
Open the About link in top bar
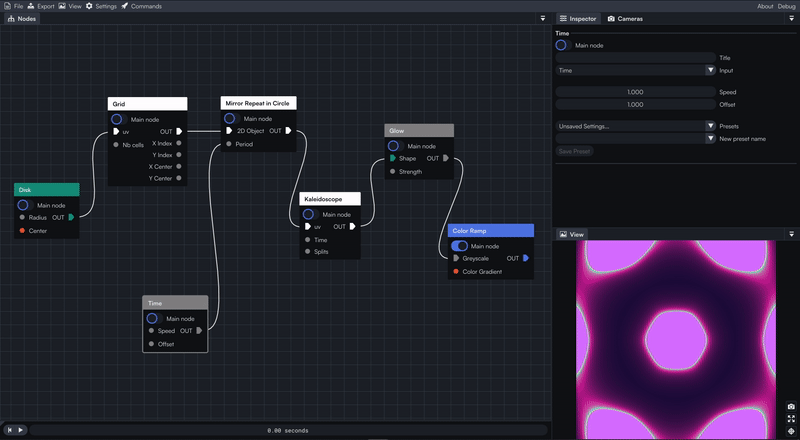click(765, 6)
